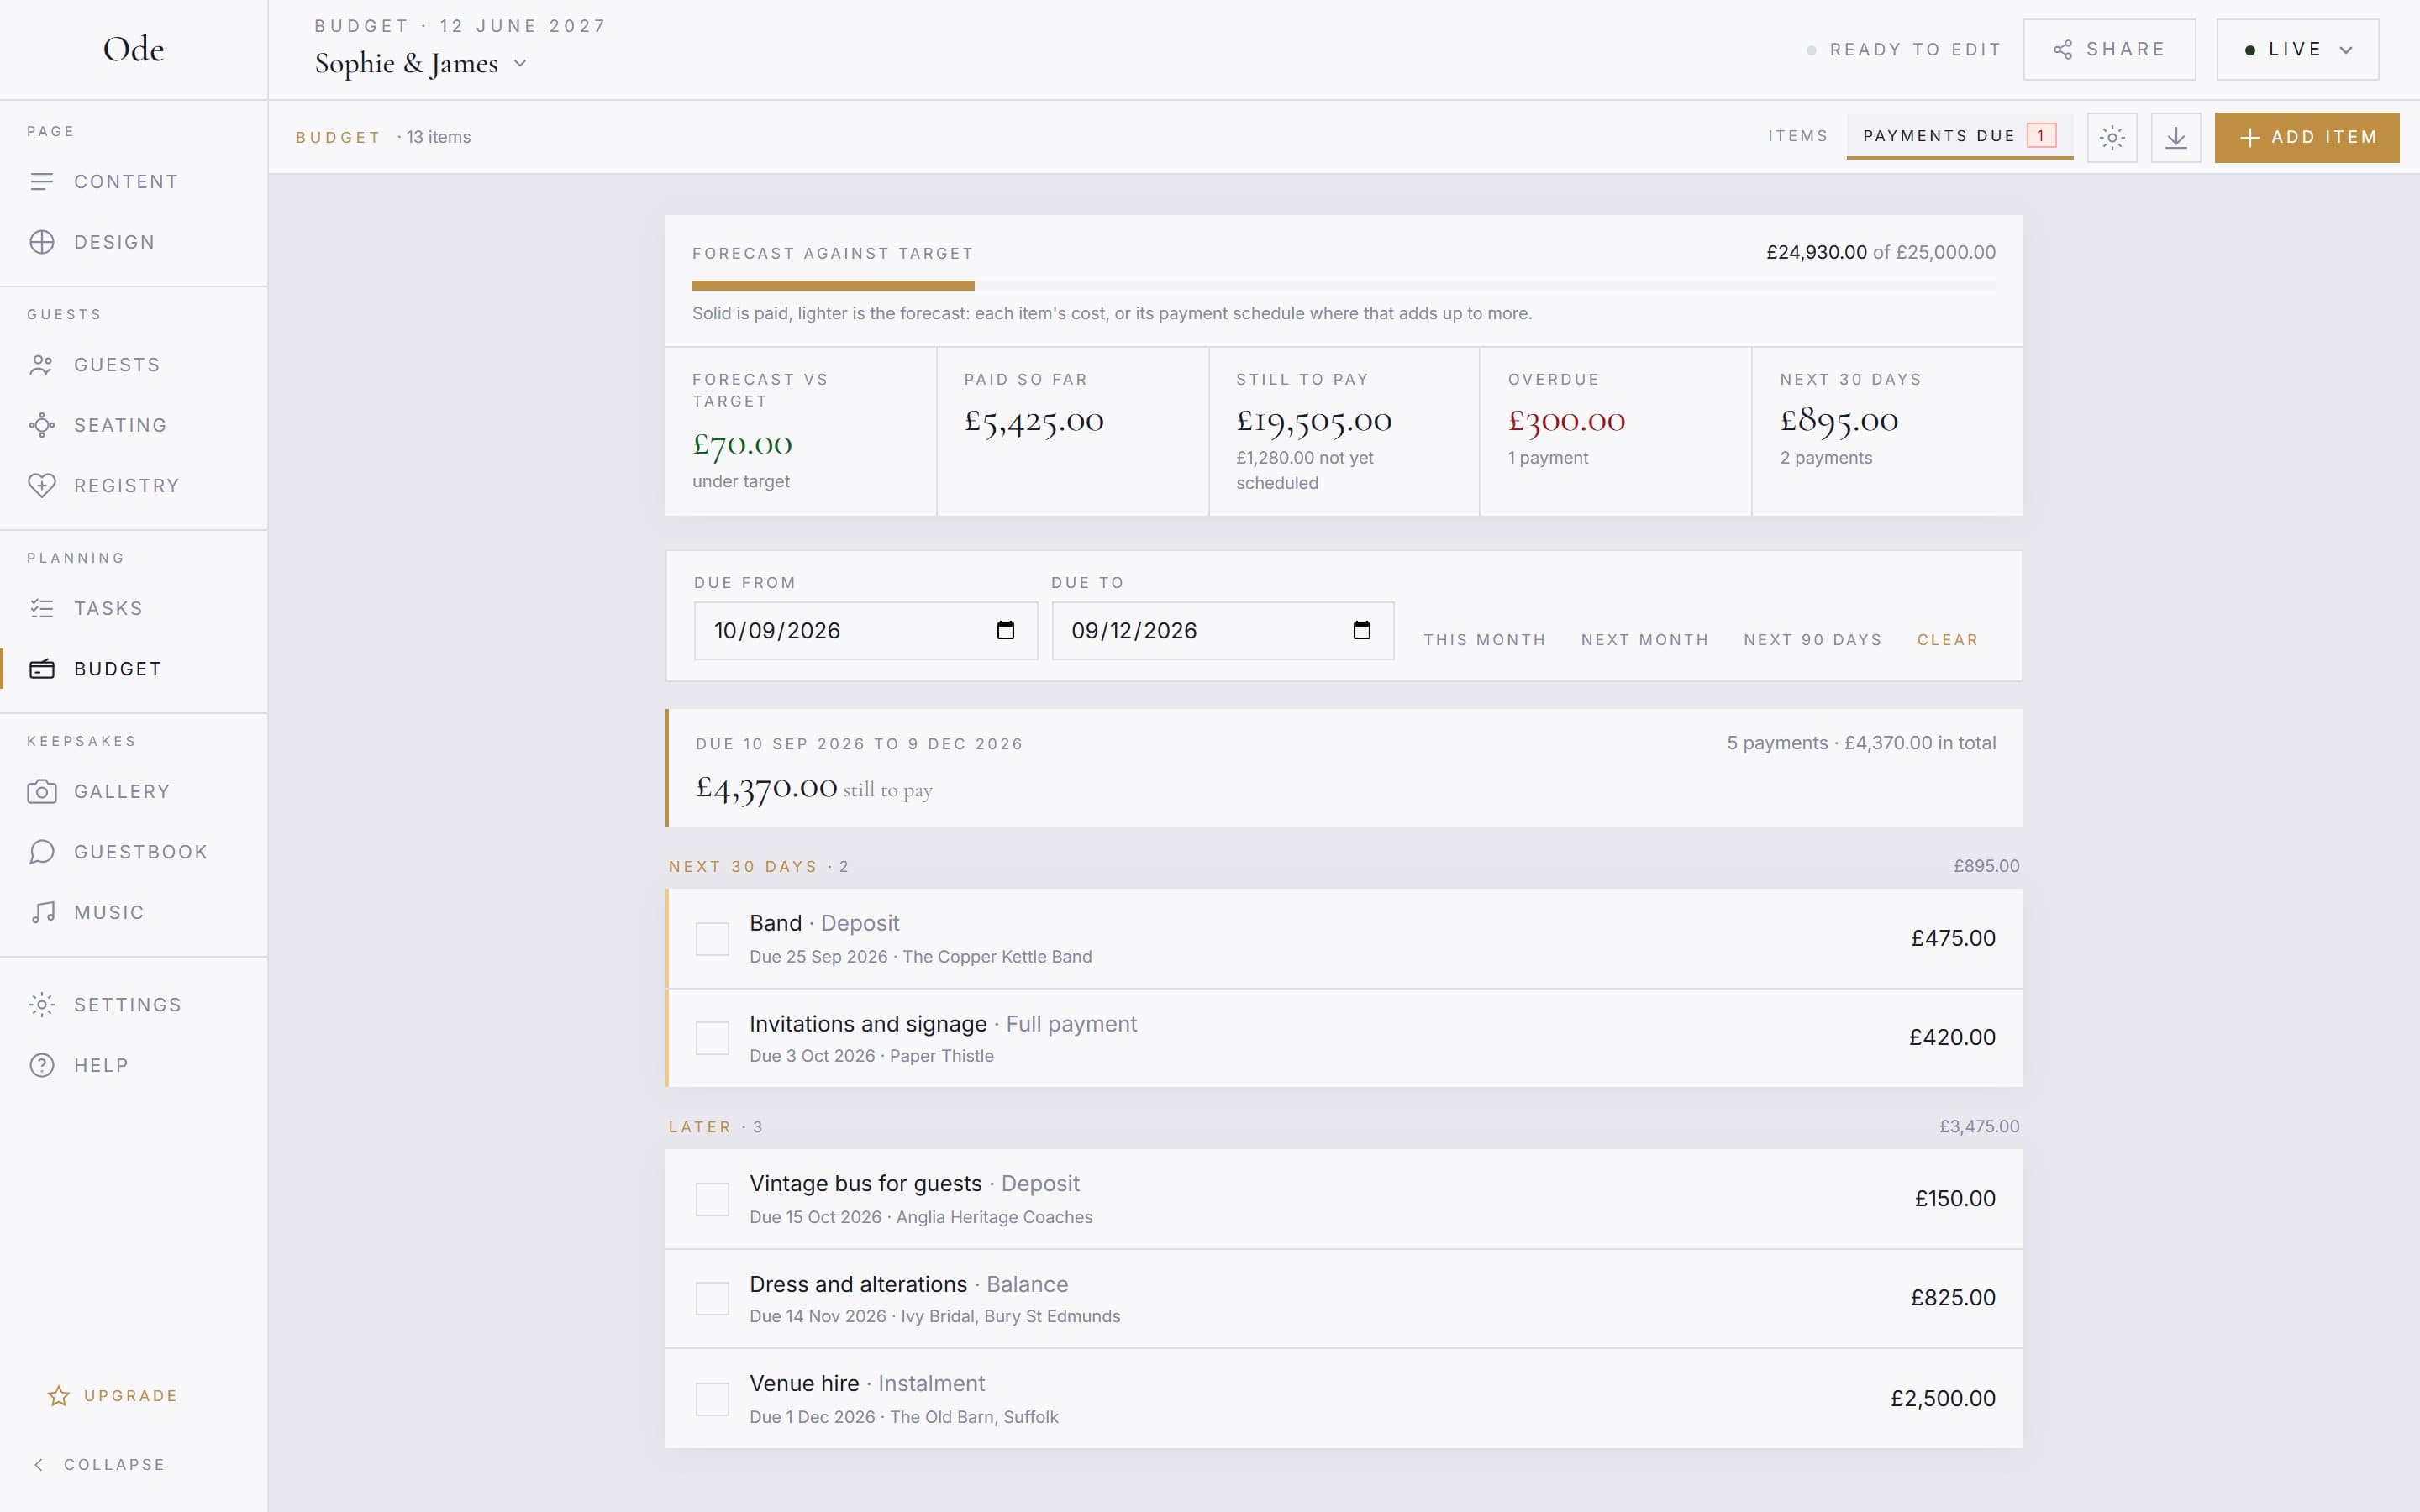Open Help via the question mark icon
Image resolution: width=2420 pixels, height=1512 pixels.
tap(42, 1065)
